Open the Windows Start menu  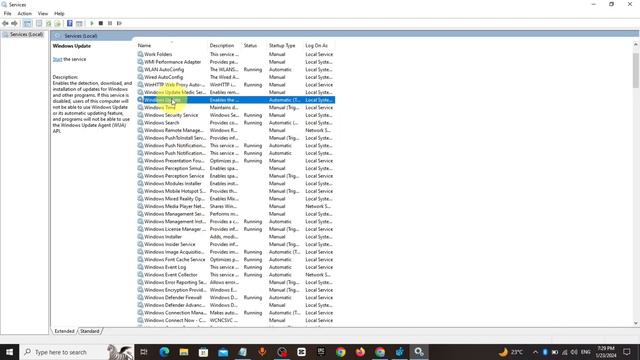click(x=9, y=352)
